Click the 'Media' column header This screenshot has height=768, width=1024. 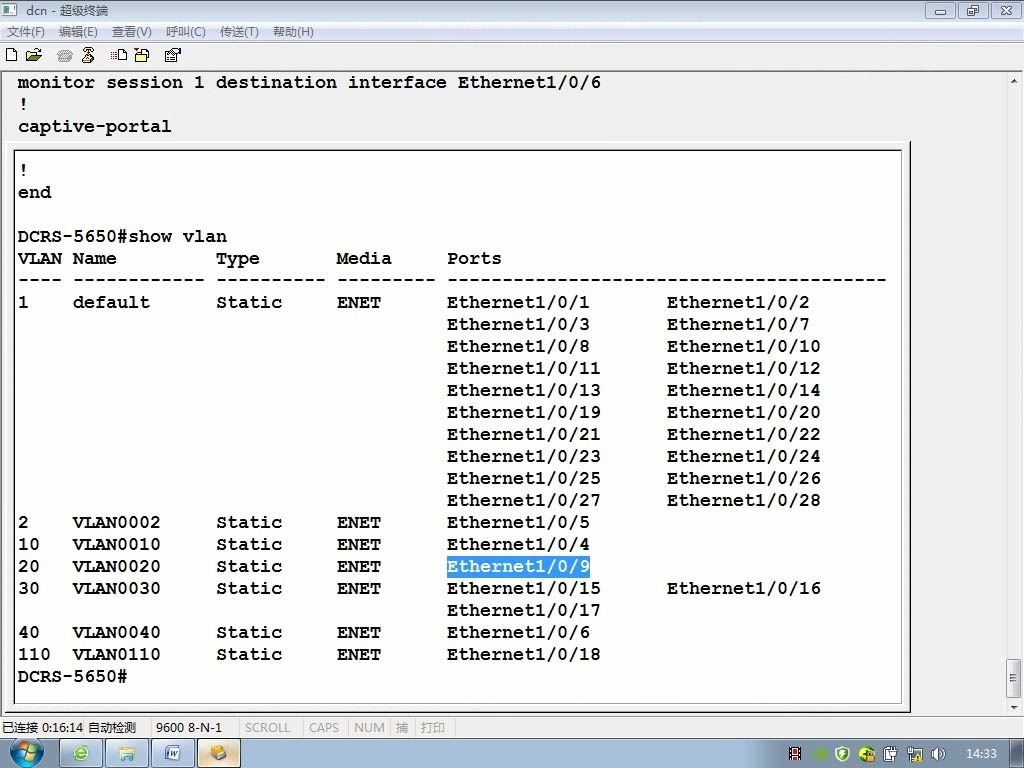pos(364,259)
